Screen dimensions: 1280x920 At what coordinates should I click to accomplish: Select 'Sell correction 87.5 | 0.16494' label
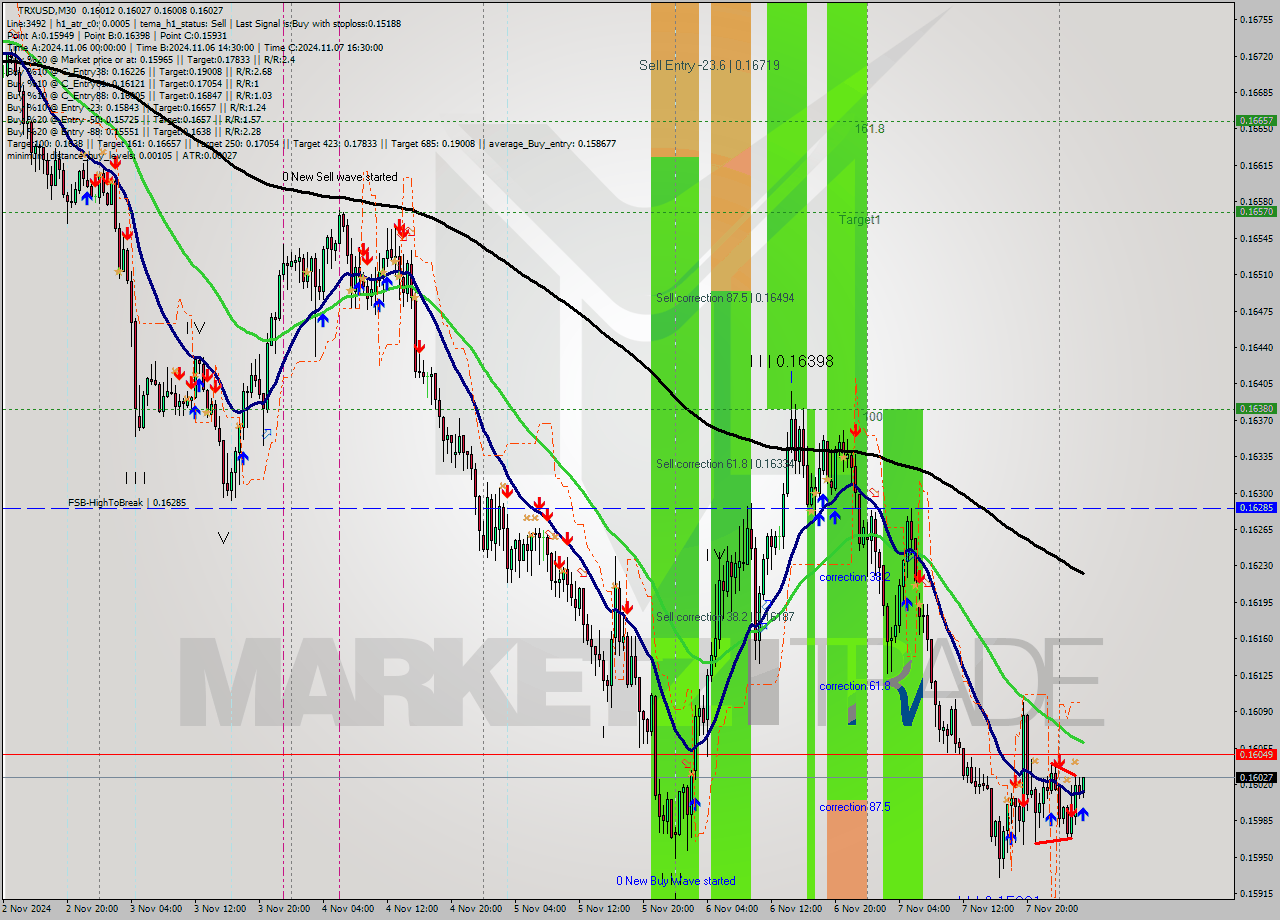pyautogui.click(x=725, y=298)
